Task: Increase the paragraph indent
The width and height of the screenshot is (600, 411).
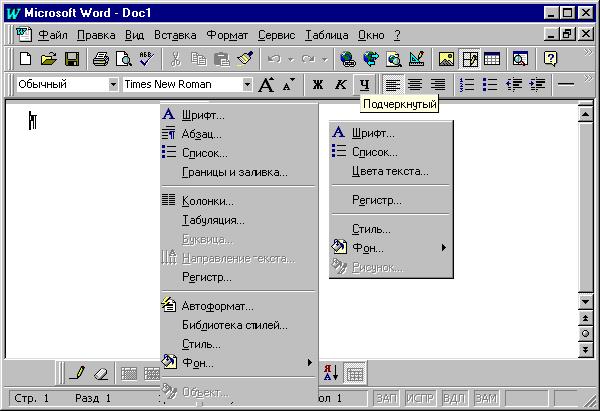Action: 537,85
